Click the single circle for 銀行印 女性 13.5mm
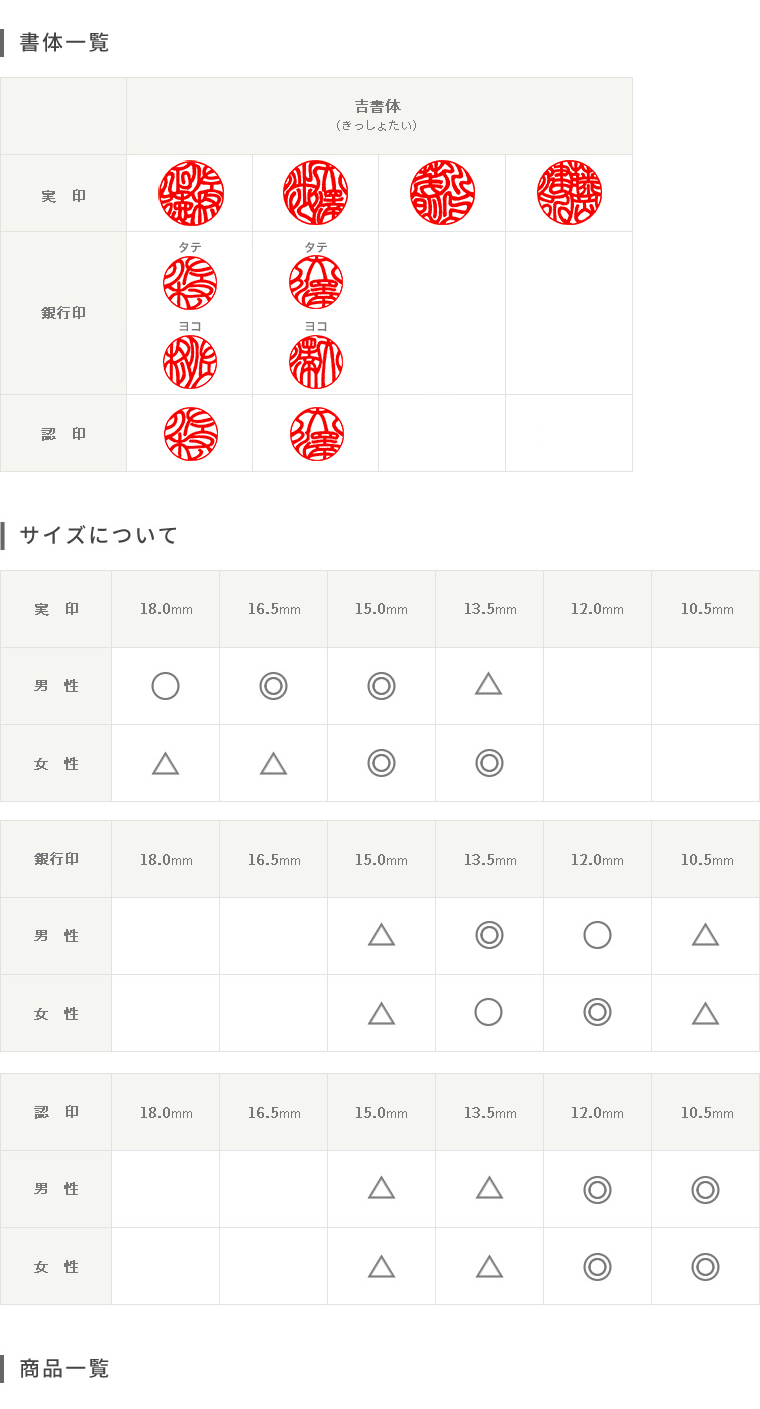The width and height of the screenshot is (760, 1409). (488, 1012)
